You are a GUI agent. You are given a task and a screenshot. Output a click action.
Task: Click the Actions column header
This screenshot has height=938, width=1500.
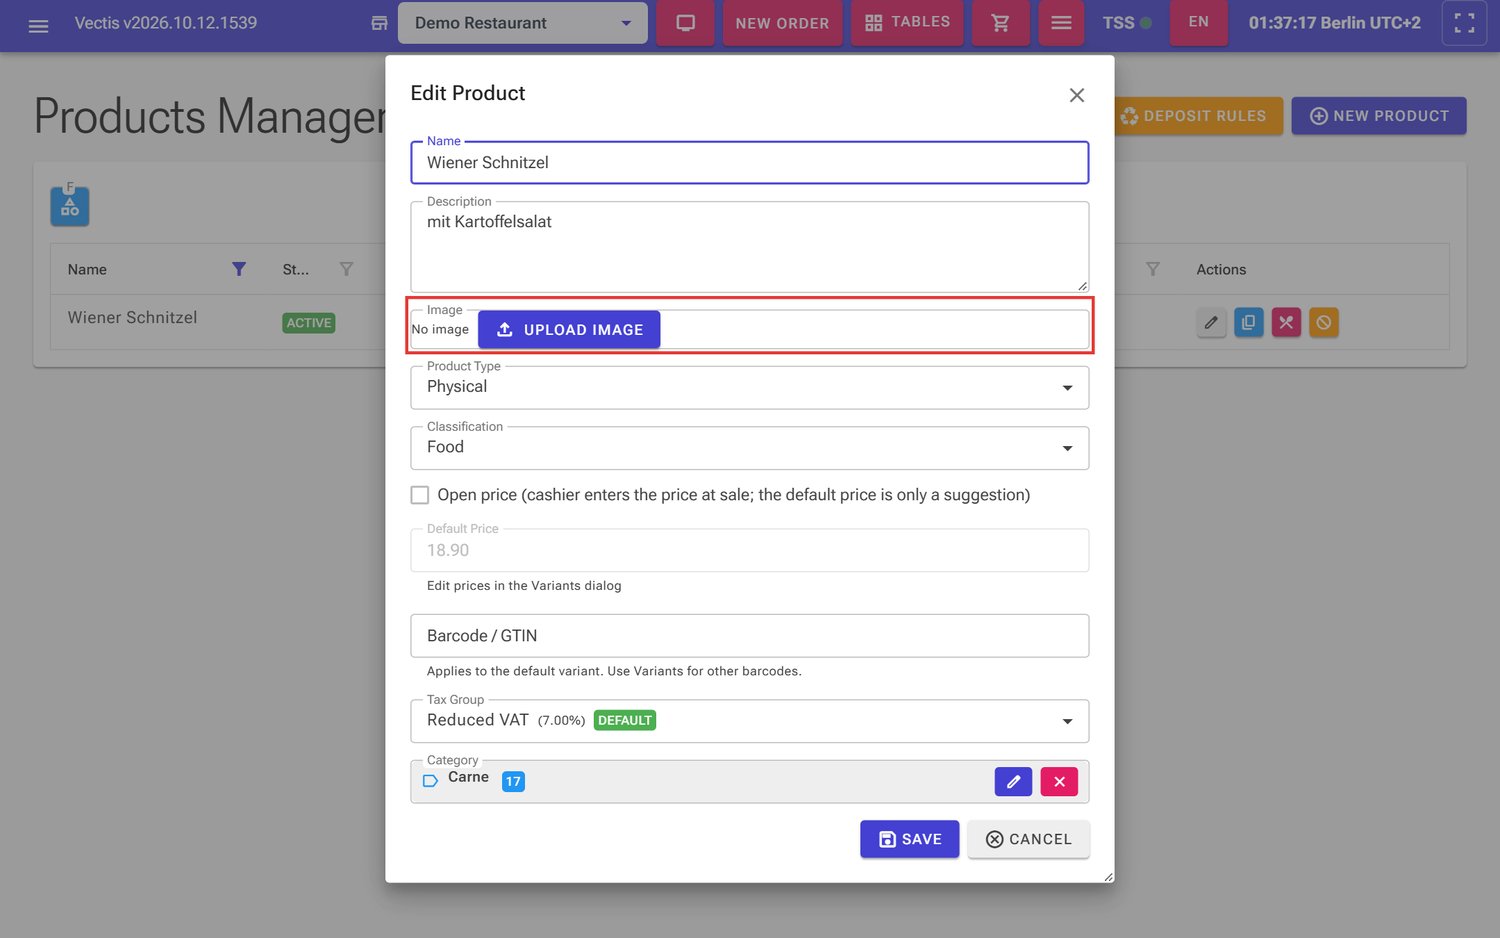tap(1221, 269)
